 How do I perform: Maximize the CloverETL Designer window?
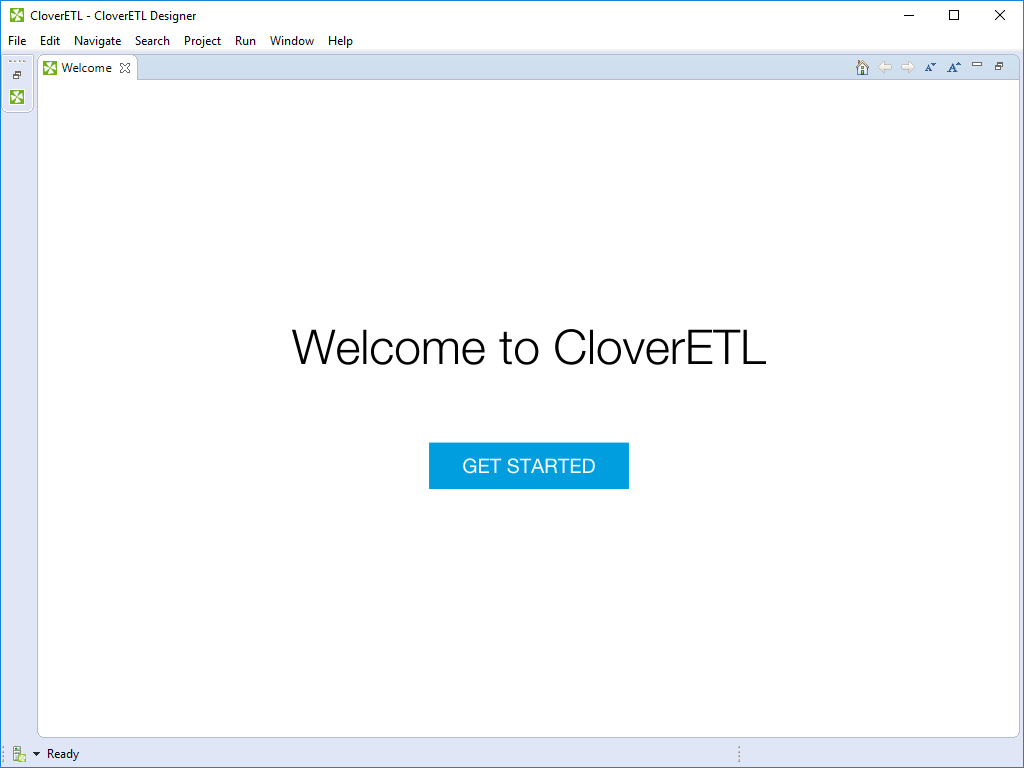click(x=954, y=15)
